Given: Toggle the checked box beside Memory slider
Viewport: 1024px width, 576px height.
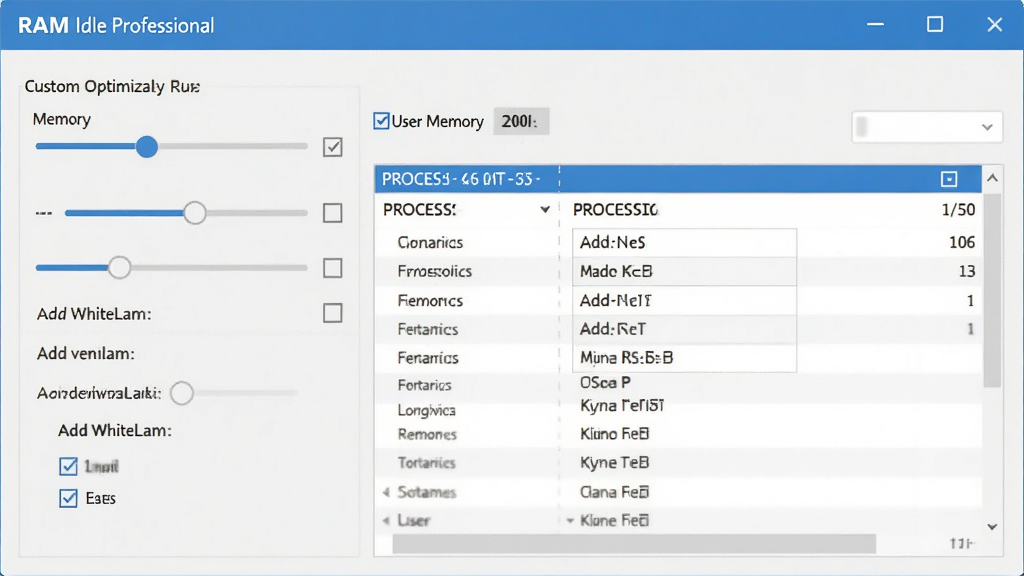Looking at the screenshot, I should (332, 147).
